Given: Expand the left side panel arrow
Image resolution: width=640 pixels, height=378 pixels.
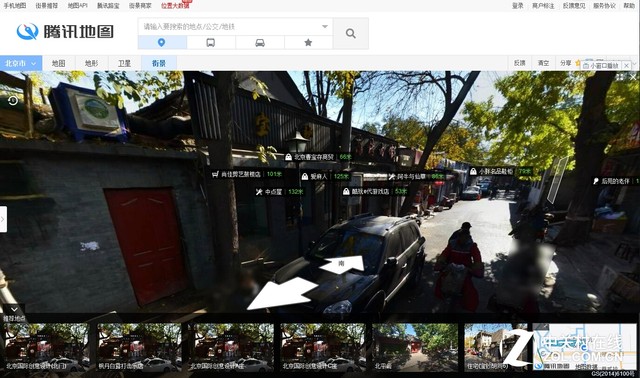Looking at the screenshot, I should [x=3, y=219].
